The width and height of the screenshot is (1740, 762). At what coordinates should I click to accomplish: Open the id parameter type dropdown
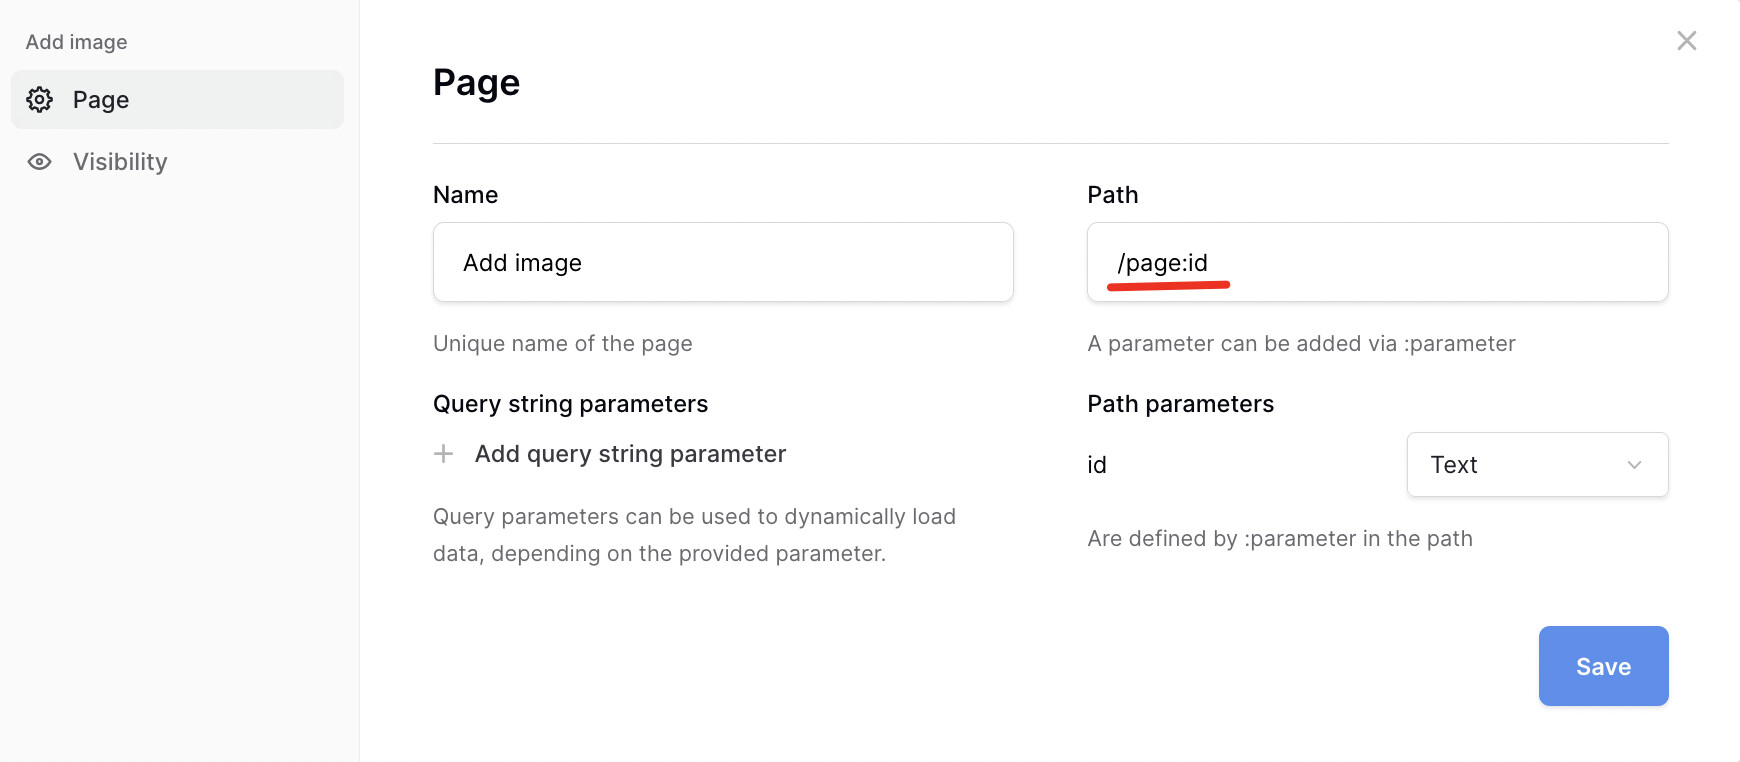pos(1536,465)
